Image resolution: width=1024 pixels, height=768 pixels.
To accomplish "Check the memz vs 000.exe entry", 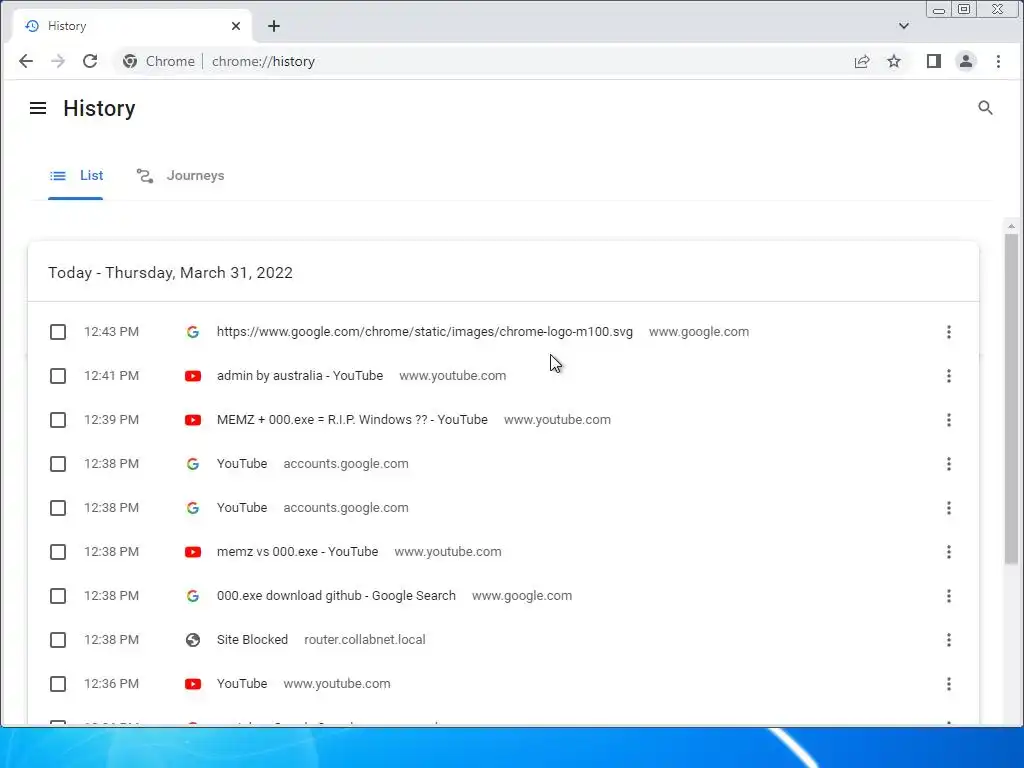I will (58, 552).
